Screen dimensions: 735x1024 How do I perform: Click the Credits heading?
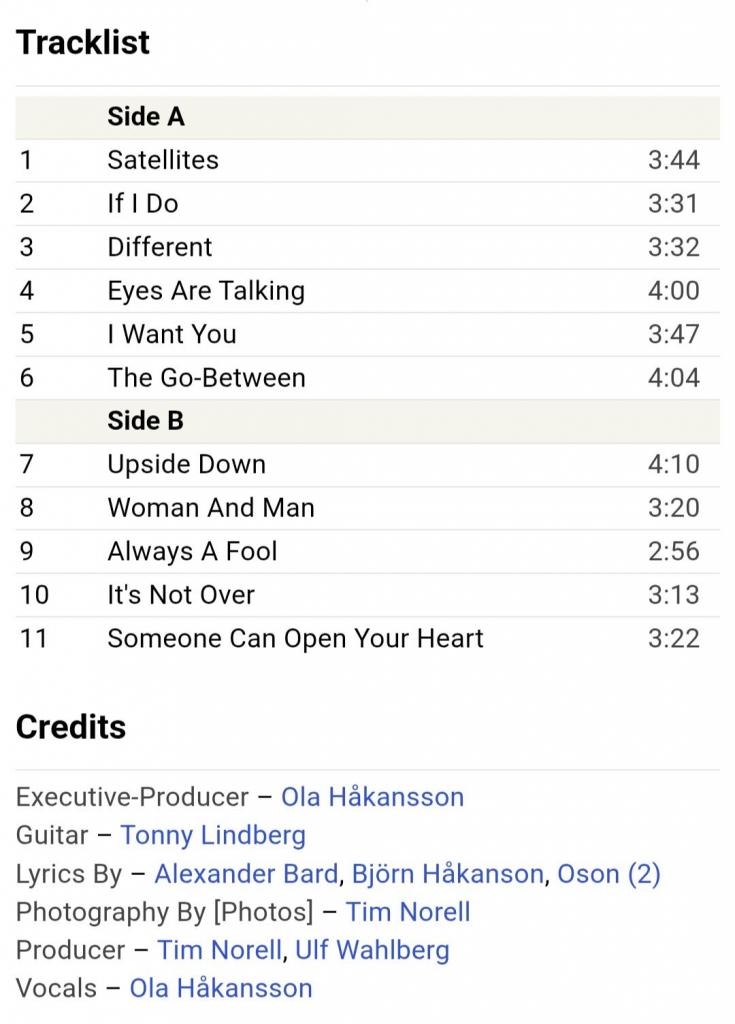point(71,727)
